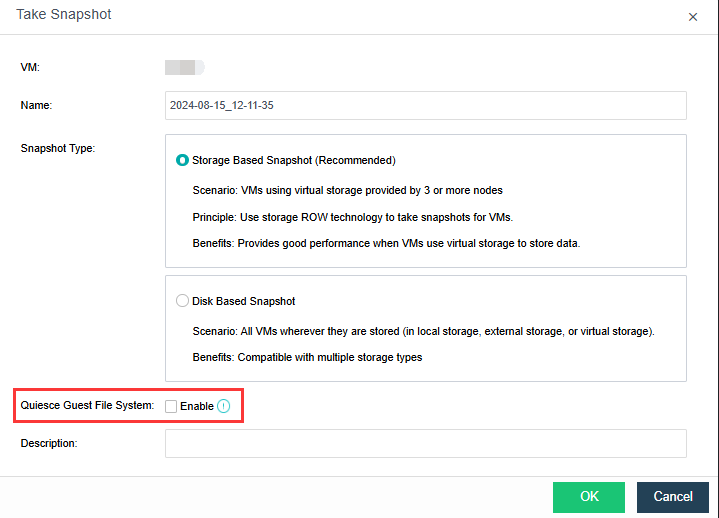The height and width of the screenshot is (518, 719).
Task: Click the Snapshot Type label
Action: pos(58,148)
